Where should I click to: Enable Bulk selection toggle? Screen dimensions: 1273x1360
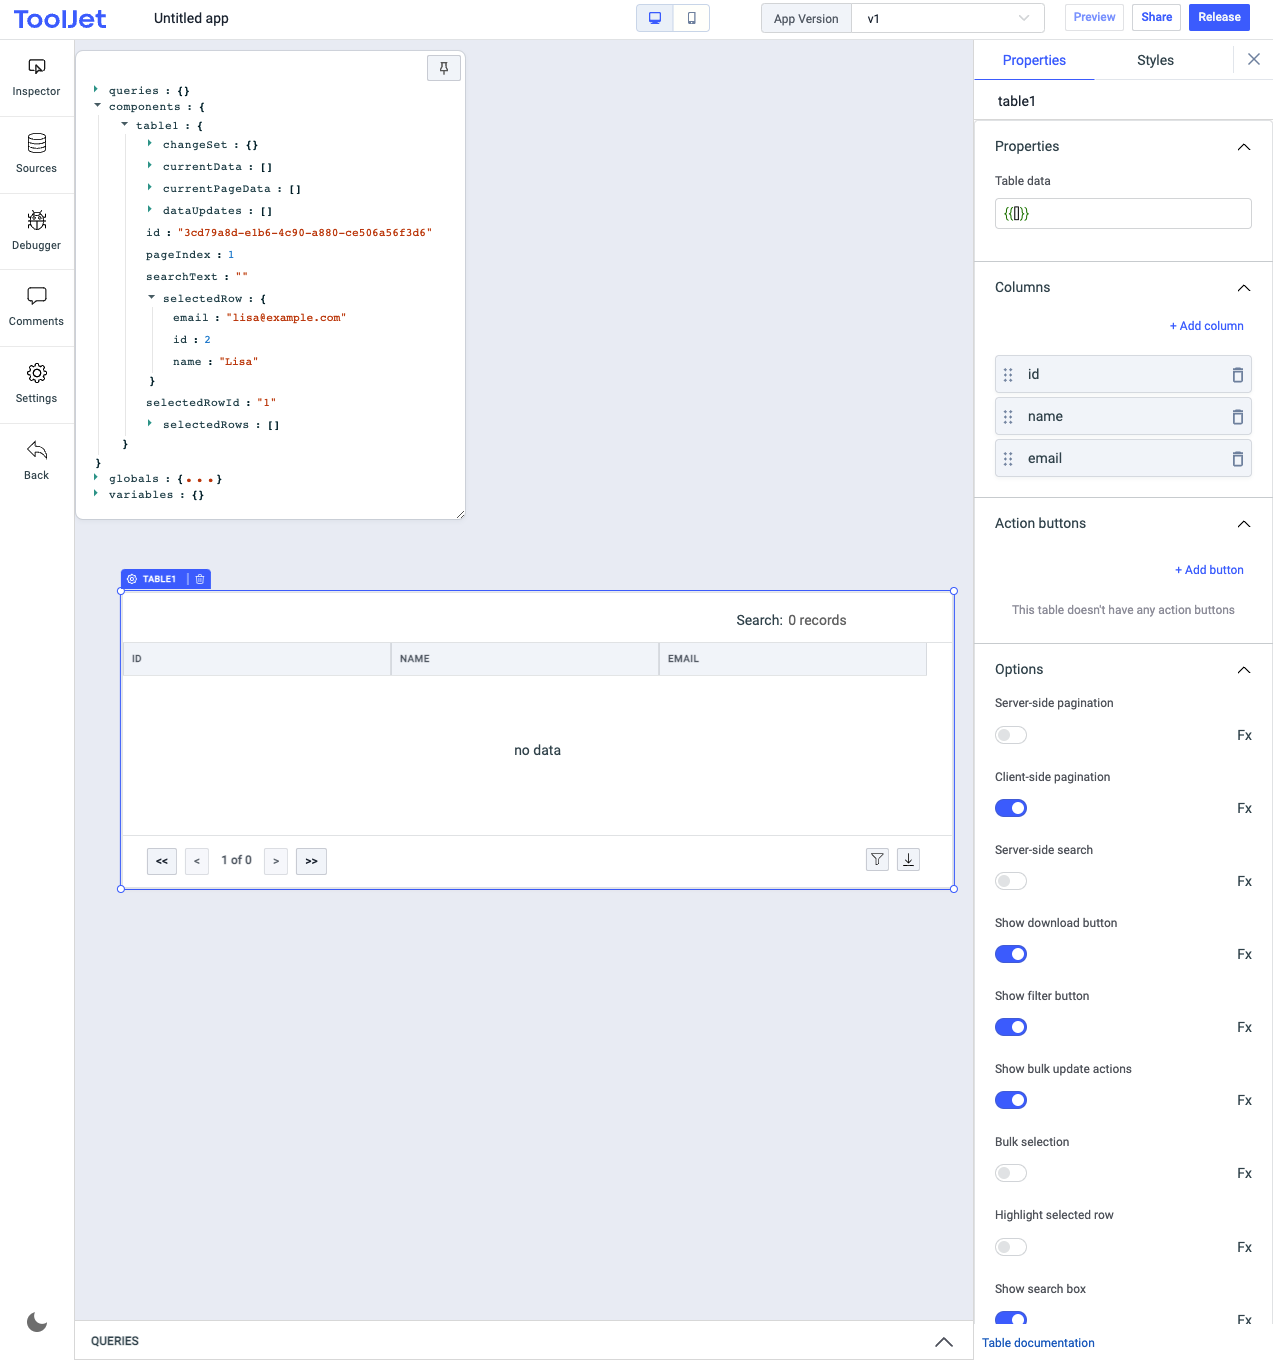(1011, 1173)
